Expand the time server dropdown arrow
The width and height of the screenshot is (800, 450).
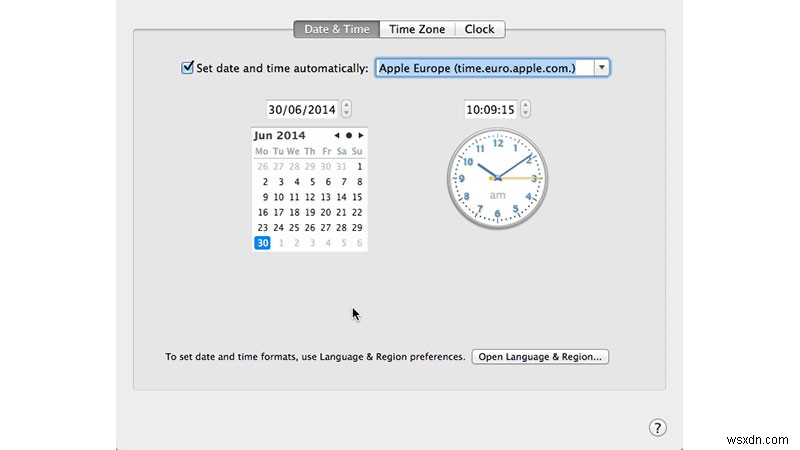coord(602,68)
